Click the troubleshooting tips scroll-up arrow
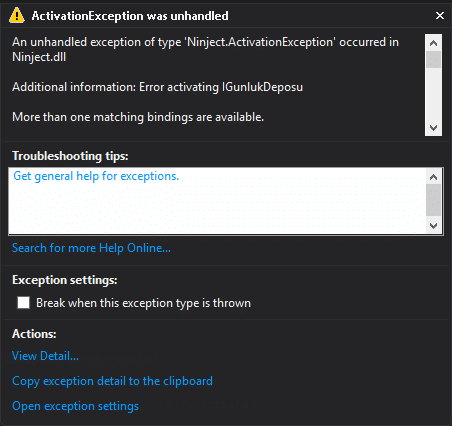 tap(433, 177)
